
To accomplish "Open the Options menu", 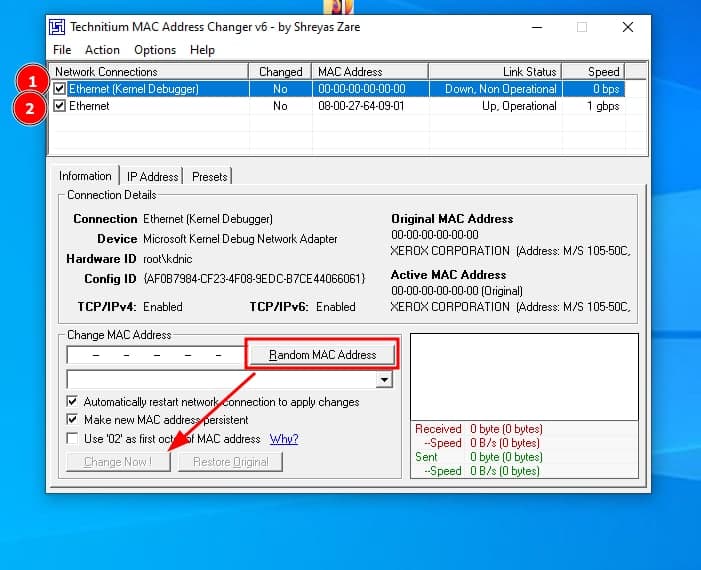I will coord(155,50).
